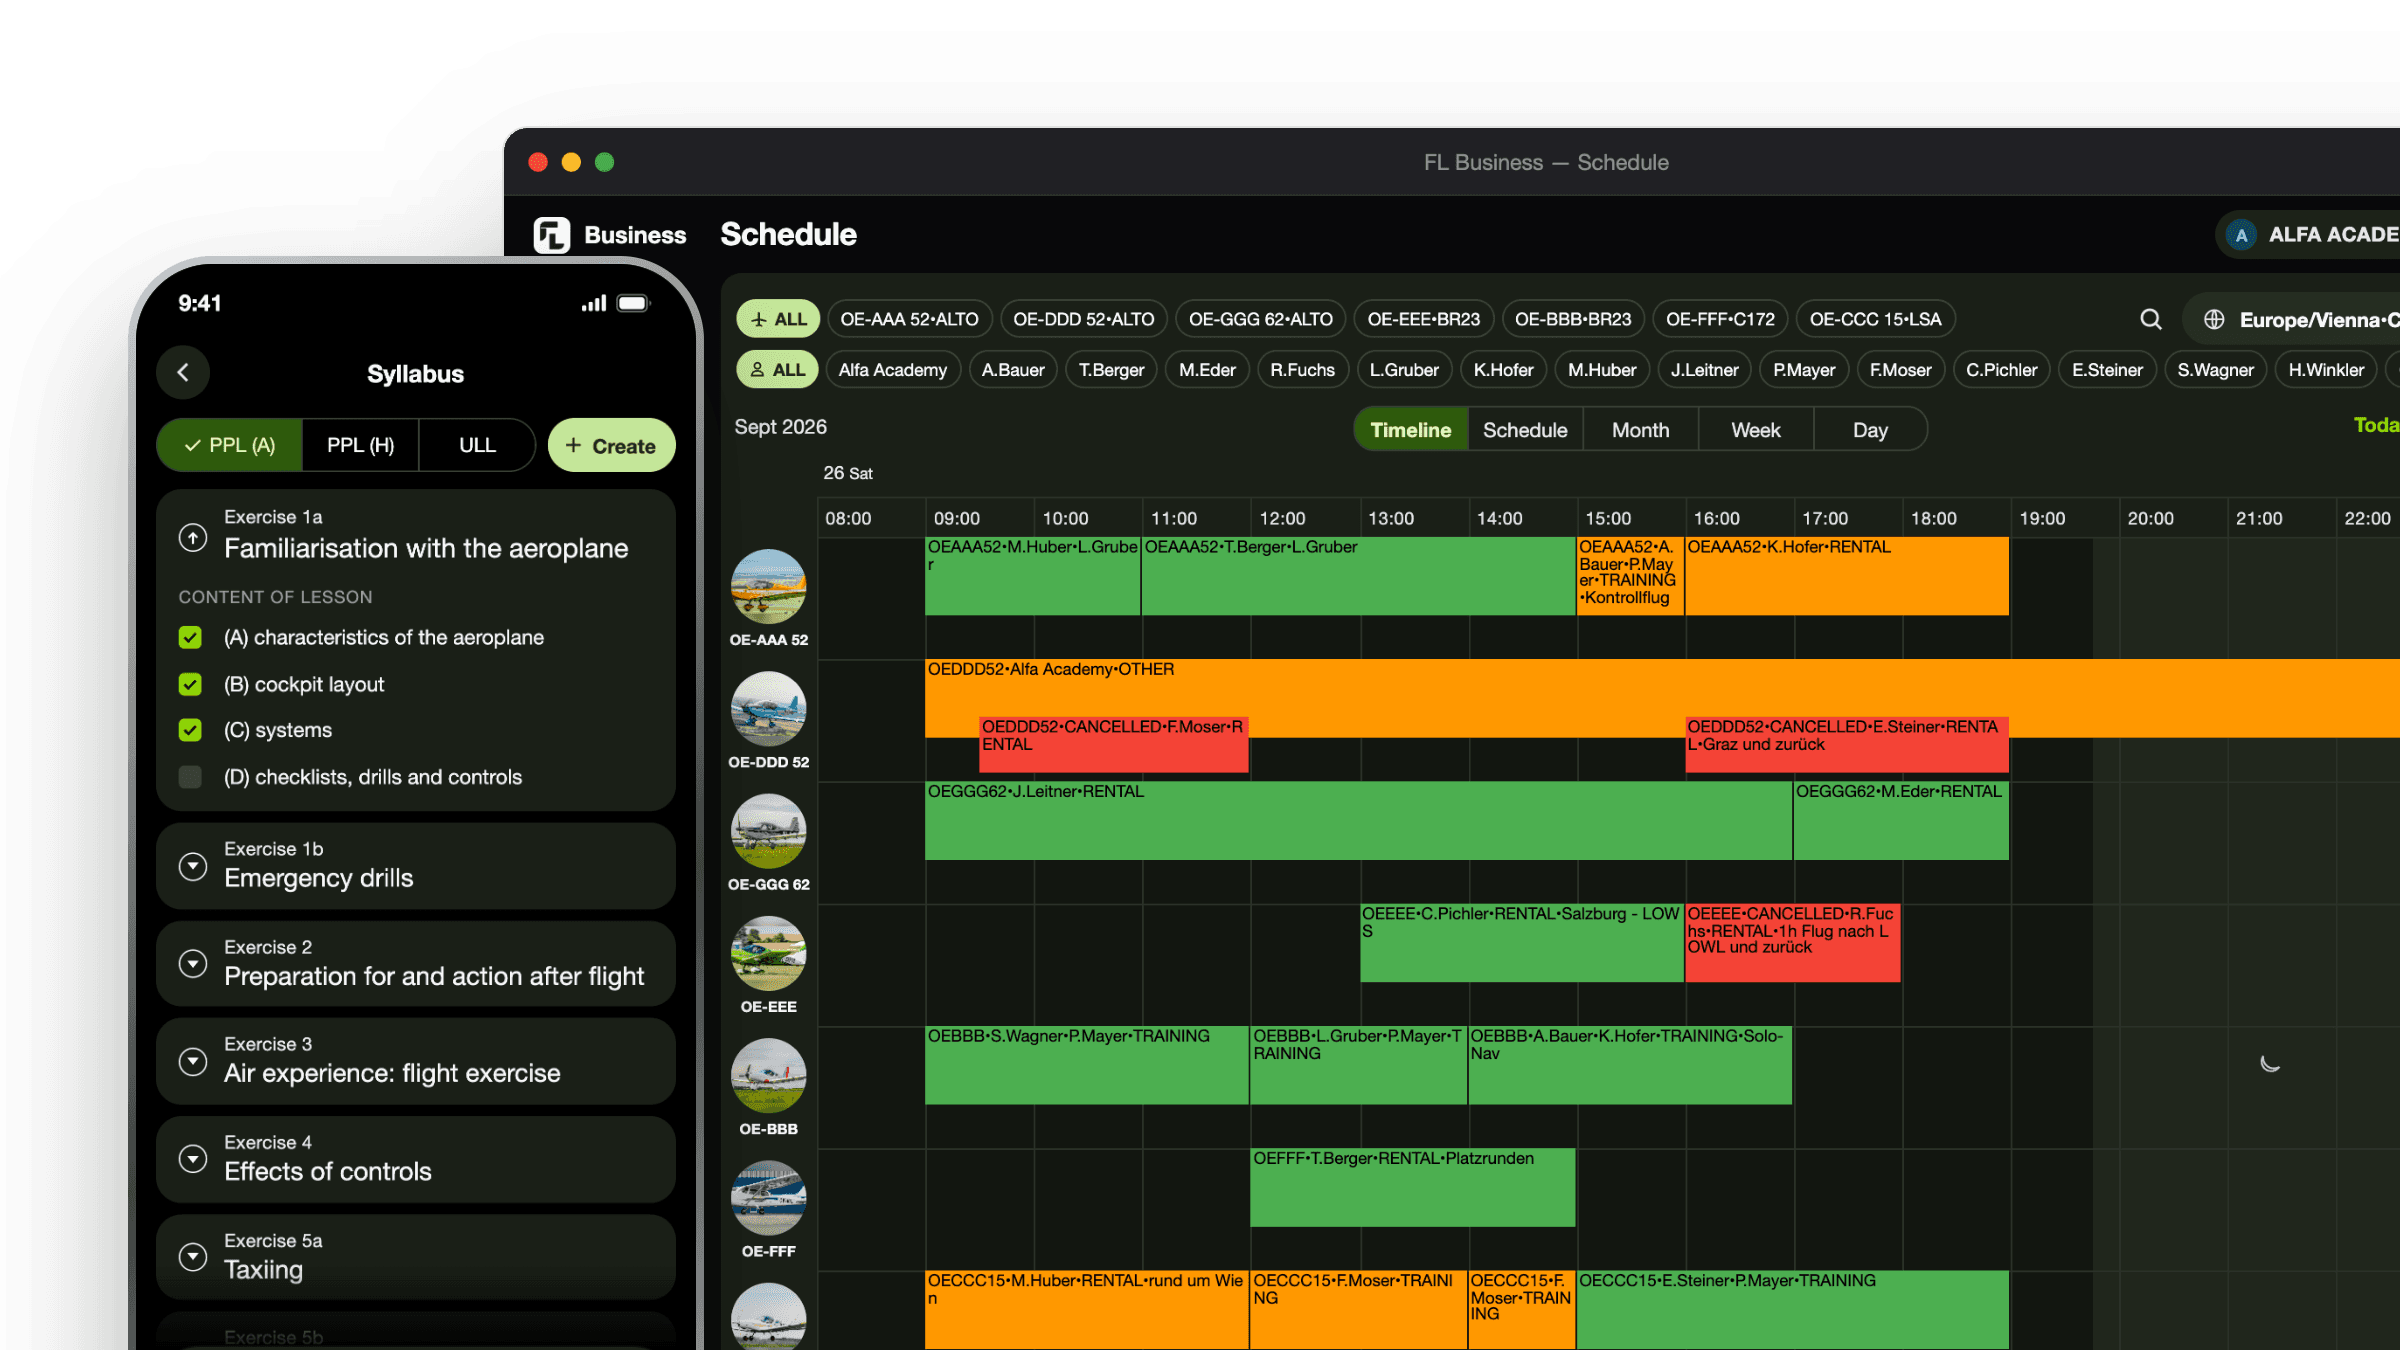Screen dimensions: 2400x1350
Task: Click the search magnifier icon in Schedule
Action: click(x=2151, y=319)
